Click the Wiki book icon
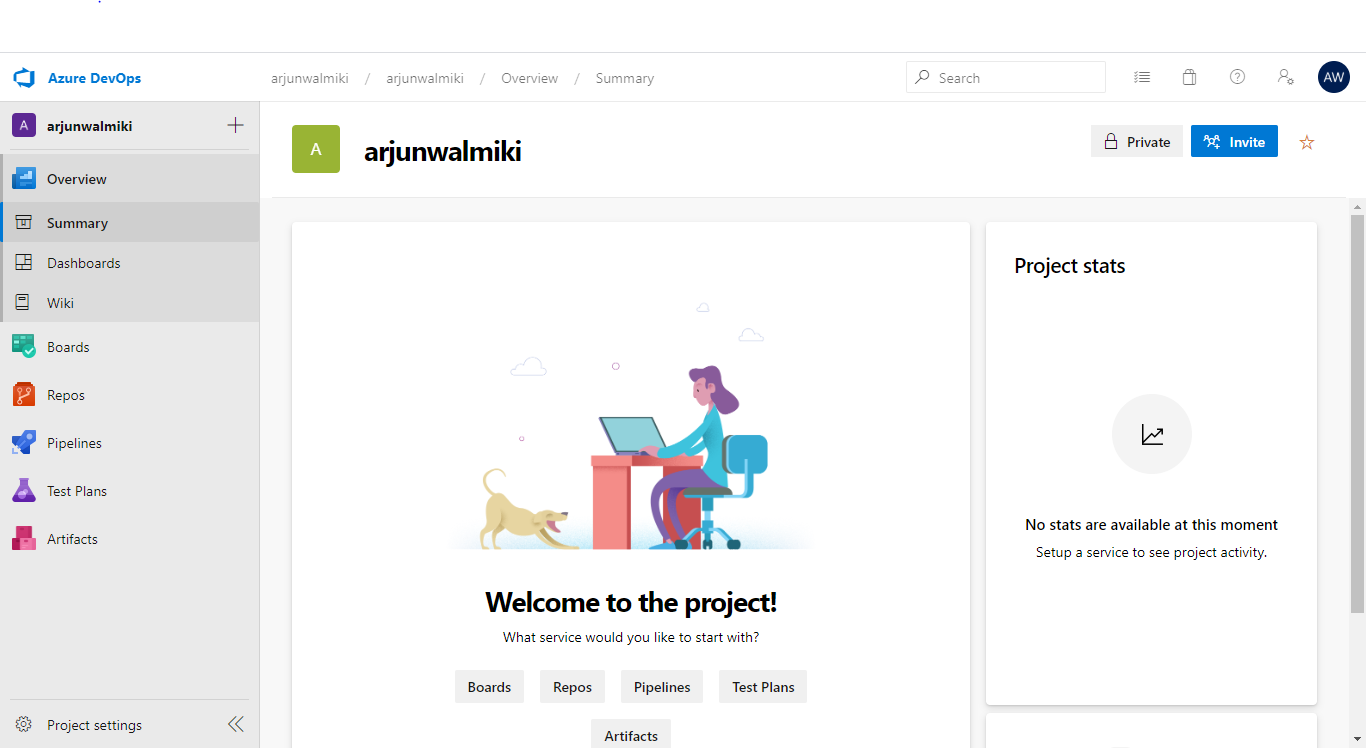This screenshot has height=748, width=1366. pyautogui.click(x=23, y=302)
